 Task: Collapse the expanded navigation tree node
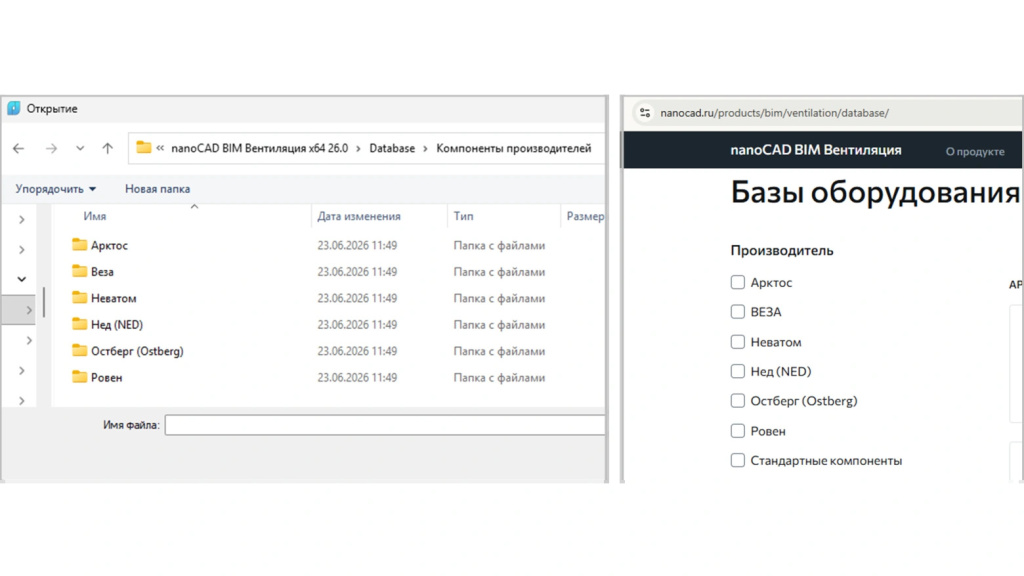coord(22,280)
